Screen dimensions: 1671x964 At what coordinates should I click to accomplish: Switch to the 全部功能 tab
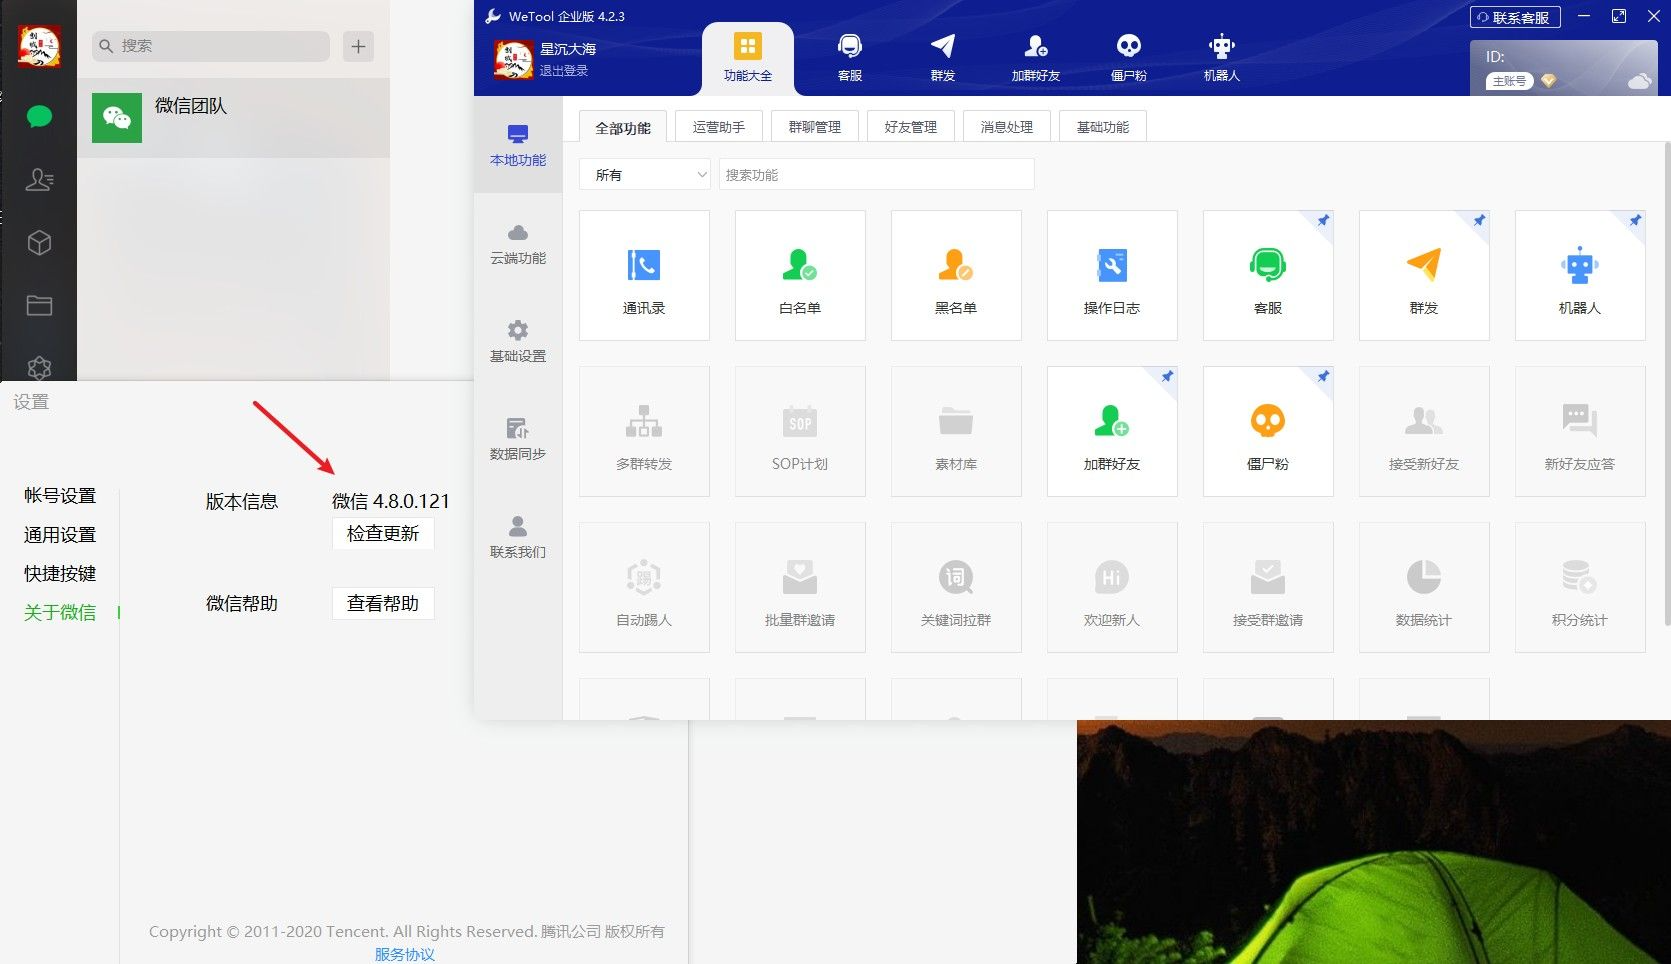(623, 127)
